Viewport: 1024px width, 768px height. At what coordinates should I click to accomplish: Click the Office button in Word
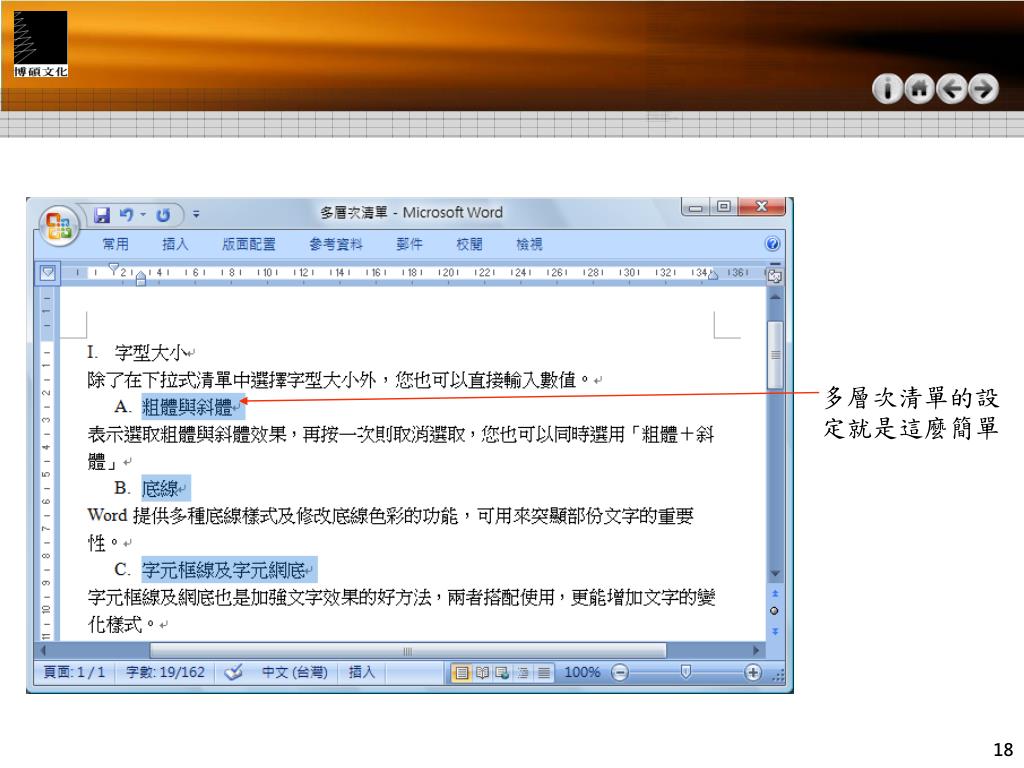point(58,225)
